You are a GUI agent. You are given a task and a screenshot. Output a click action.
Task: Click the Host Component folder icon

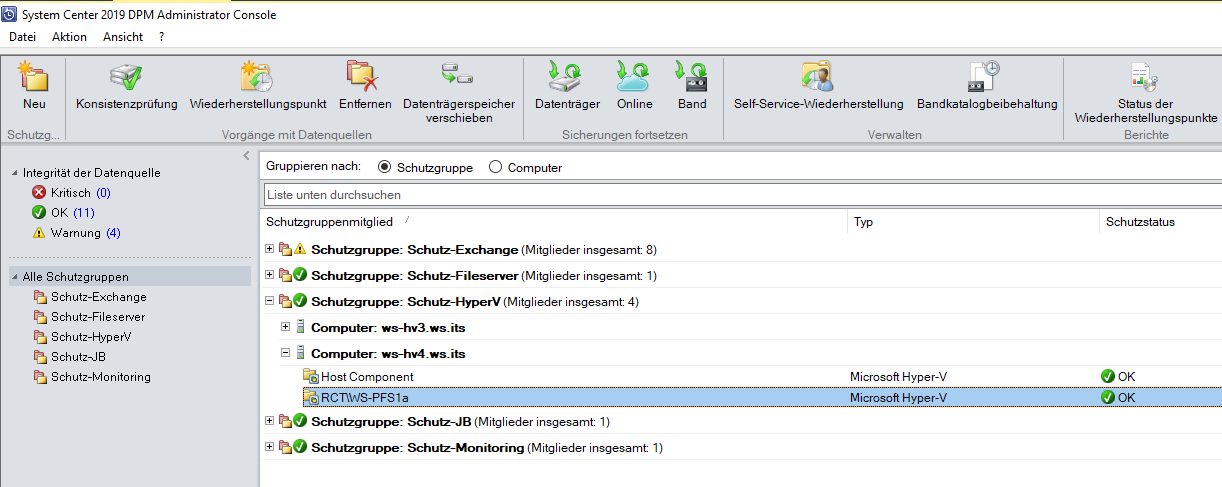click(311, 377)
